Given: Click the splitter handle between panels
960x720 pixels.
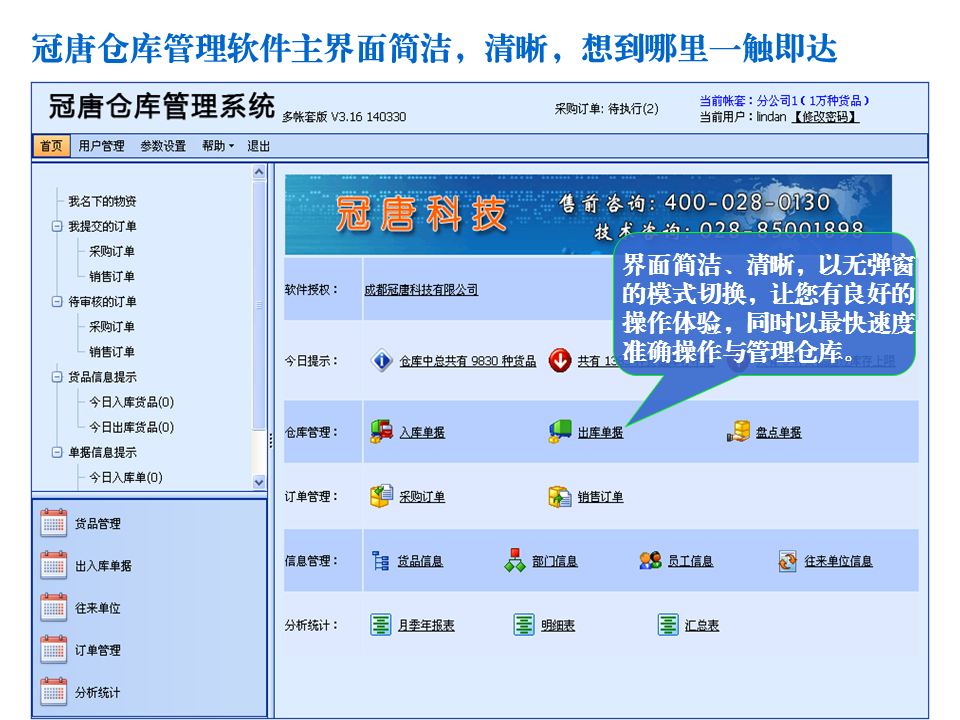Looking at the screenshot, I should tap(271, 441).
